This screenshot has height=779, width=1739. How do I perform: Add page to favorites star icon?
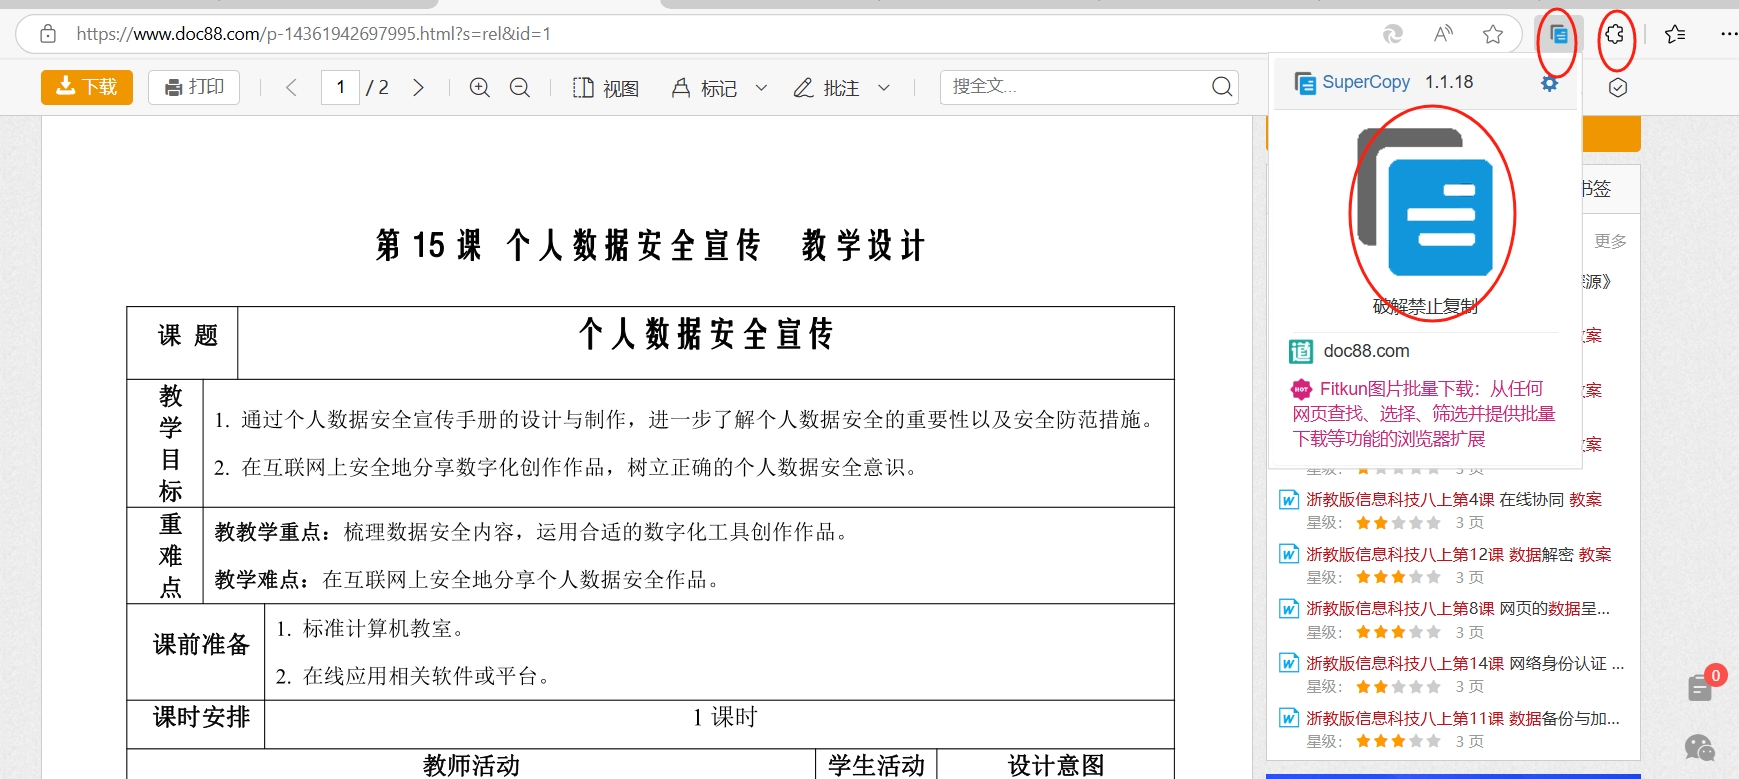point(1493,35)
